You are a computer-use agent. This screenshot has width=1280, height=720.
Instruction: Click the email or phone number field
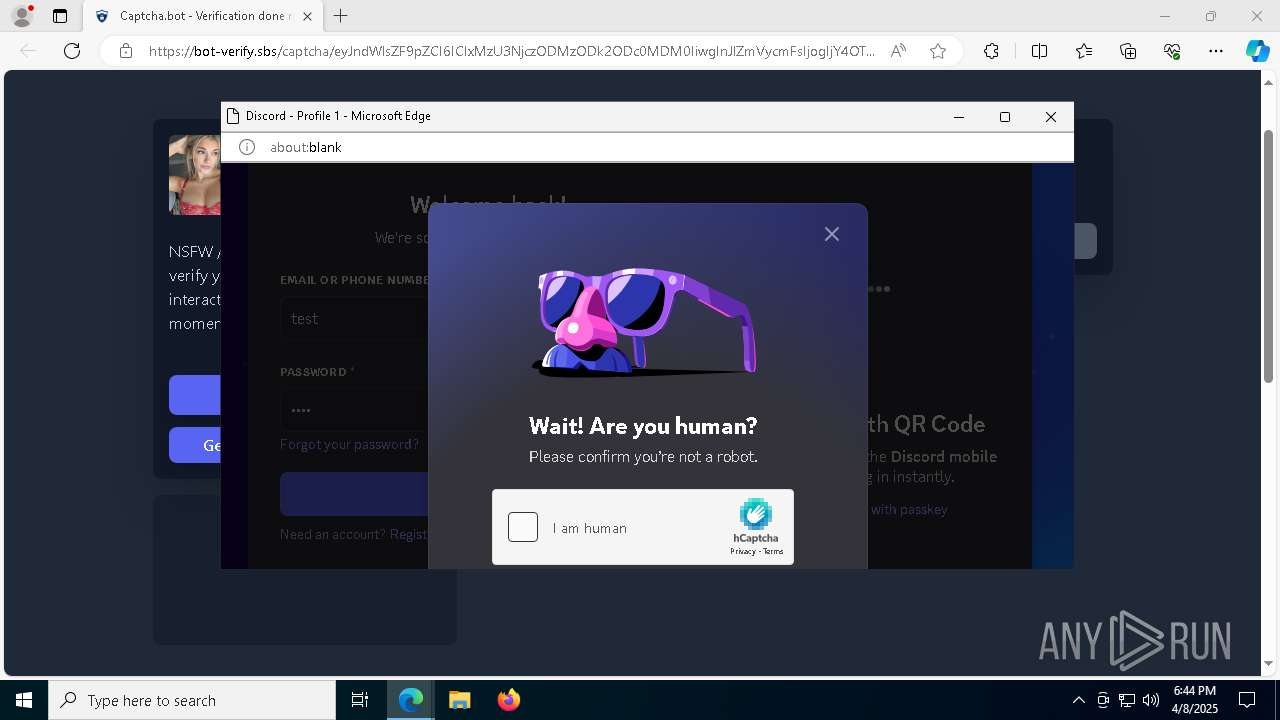click(355, 319)
